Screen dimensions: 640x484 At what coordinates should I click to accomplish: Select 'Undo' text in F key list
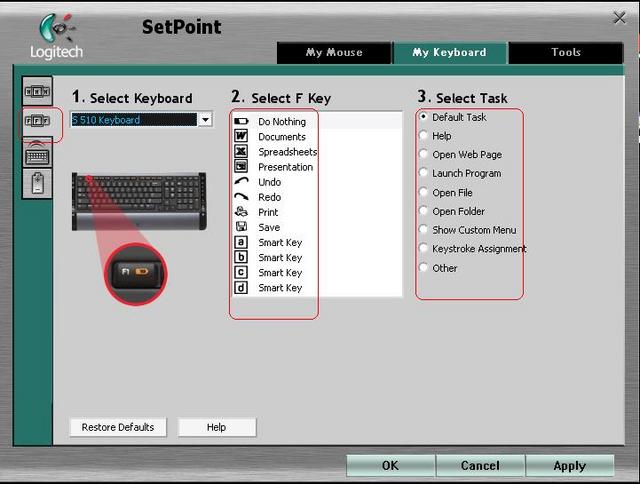270,182
